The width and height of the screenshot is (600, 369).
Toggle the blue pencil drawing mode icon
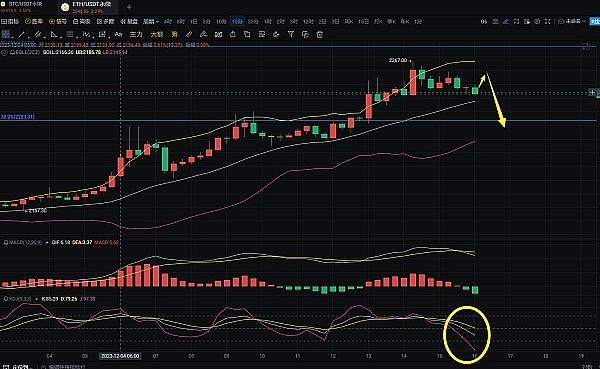(505, 22)
